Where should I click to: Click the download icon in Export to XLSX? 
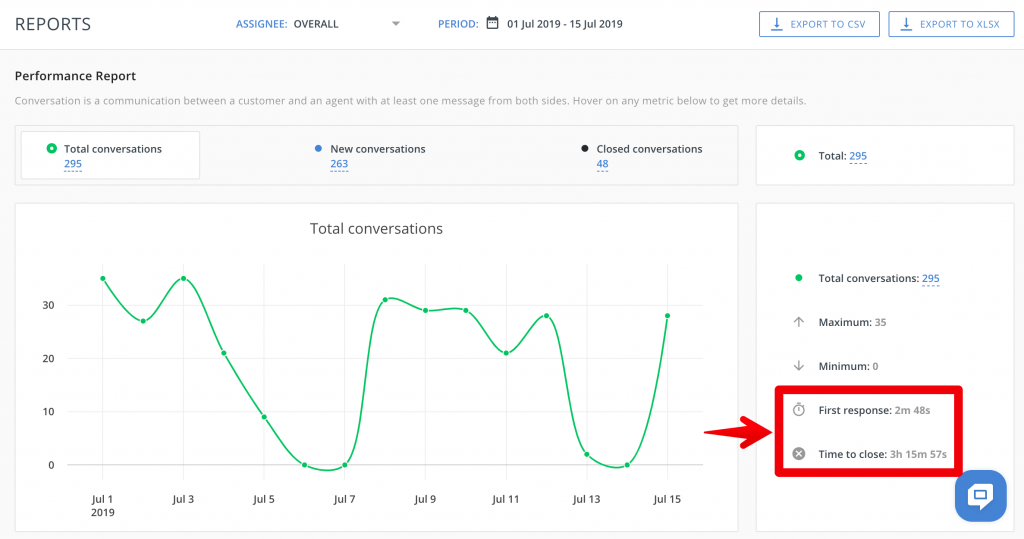(x=906, y=24)
